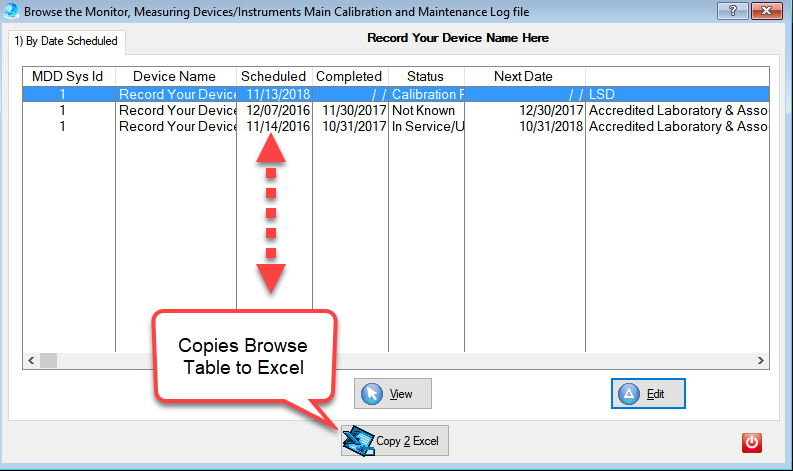This screenshot has height=471, width=793.
Task: Click the horizontal scrollbar thumb
Action: (x=49, y=361)
